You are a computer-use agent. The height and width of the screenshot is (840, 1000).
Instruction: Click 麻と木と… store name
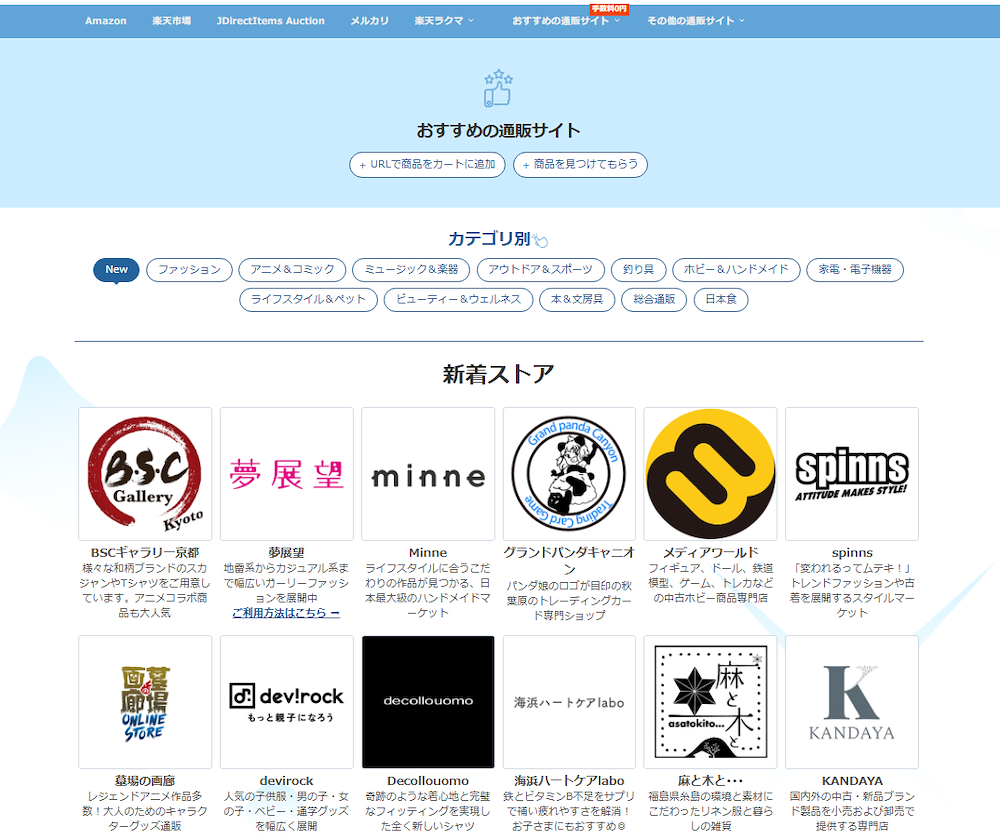[710, 781]
